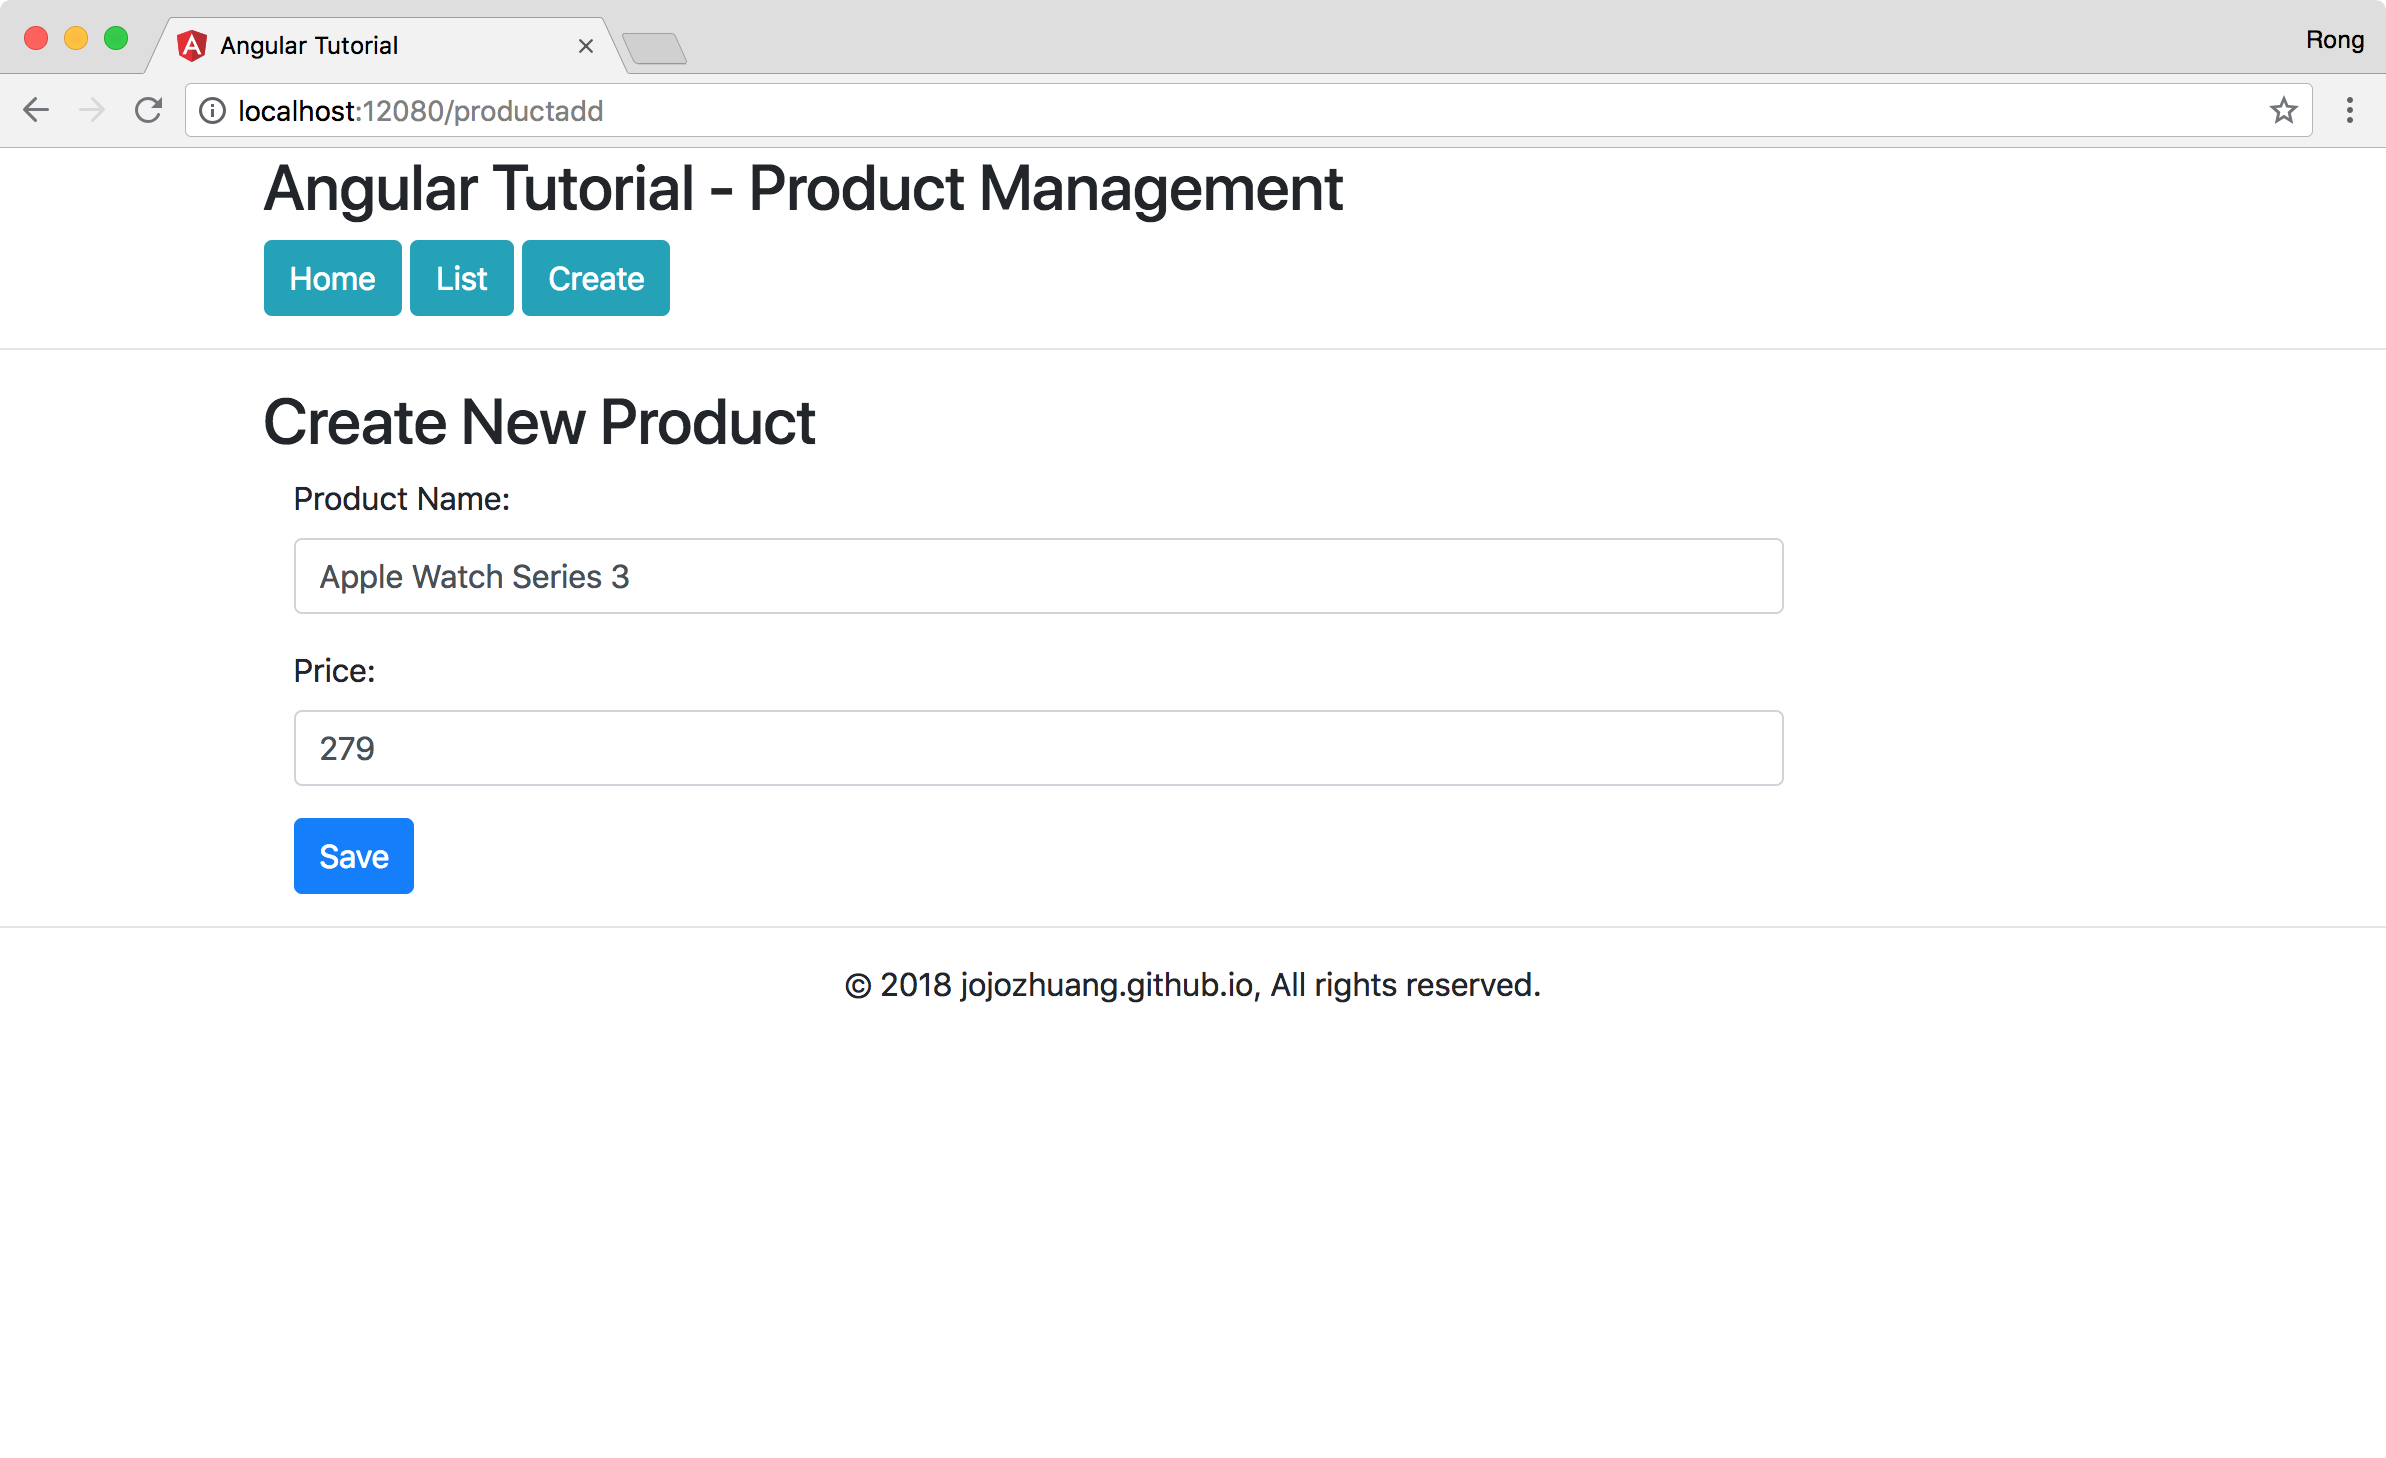Click the address bar URL localhost:12080/productadd
This screenshot has width=2386, height=1458.
(421, 111)
